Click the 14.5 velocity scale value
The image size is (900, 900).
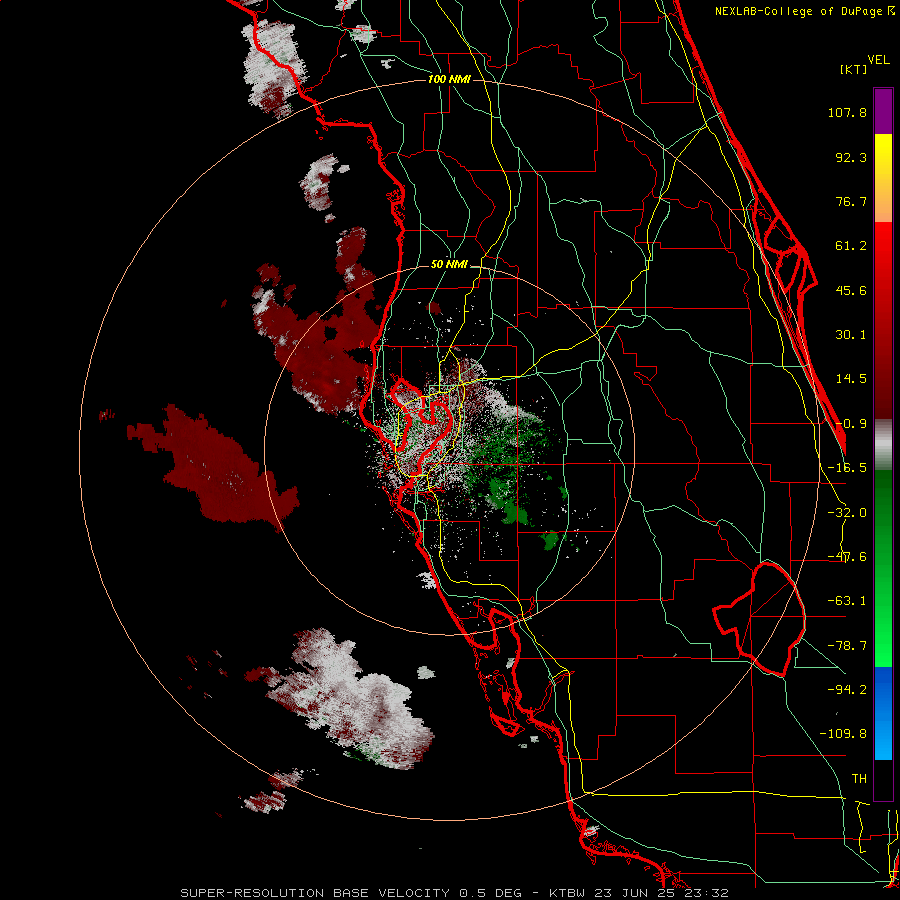[851, 379]
